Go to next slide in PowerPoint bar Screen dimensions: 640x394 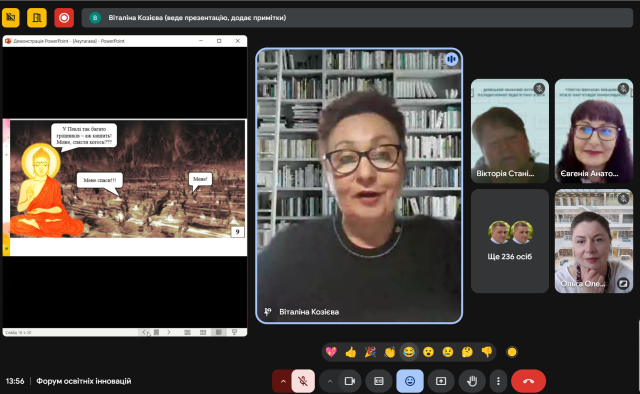tap(169, 332)
